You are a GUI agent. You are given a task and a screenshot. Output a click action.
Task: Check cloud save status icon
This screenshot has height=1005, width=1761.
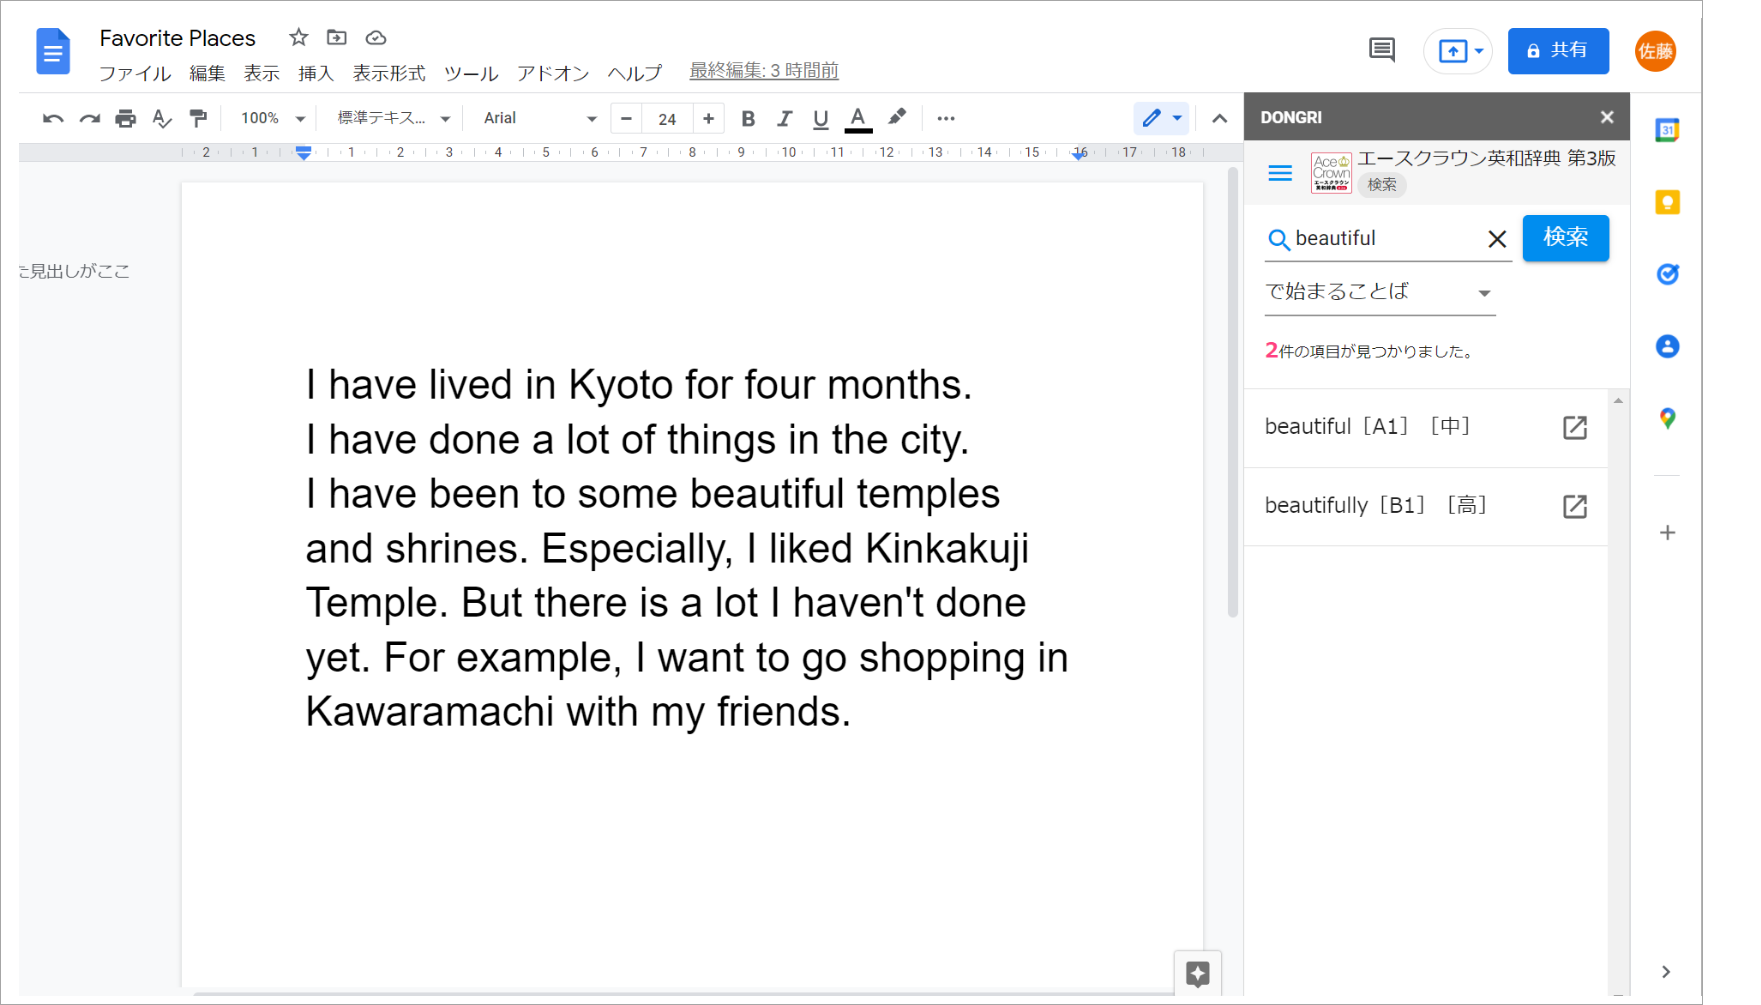tap(376, 38)
